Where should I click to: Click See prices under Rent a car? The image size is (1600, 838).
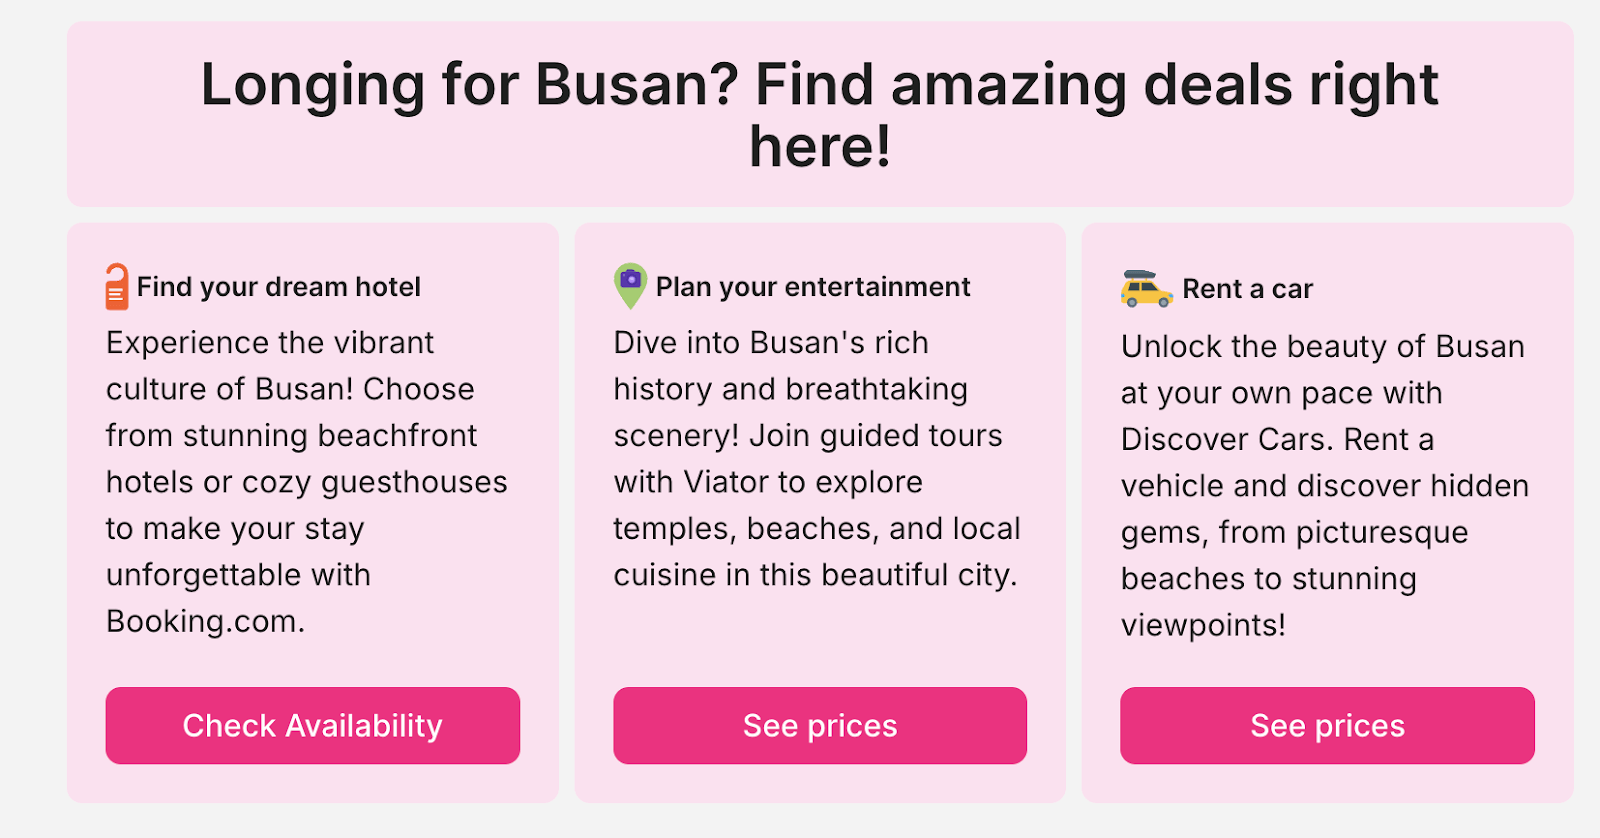[x=1327, y=726]
